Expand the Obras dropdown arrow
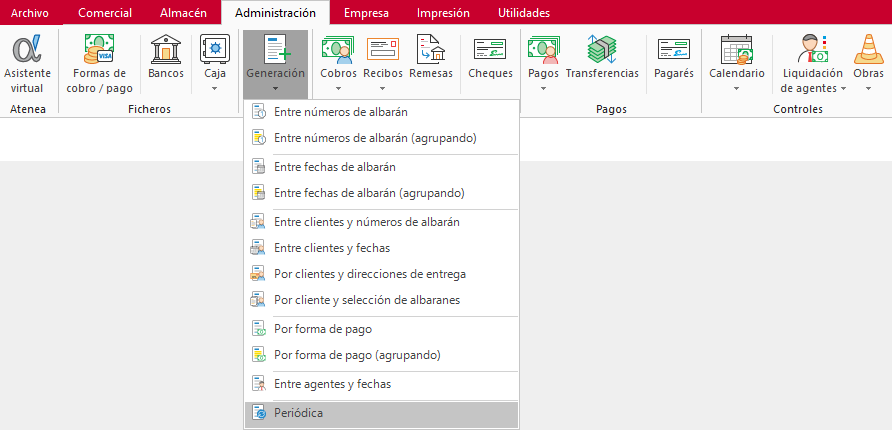The height and width of the screenshot is (430, 892). click(x=869, y=88)
